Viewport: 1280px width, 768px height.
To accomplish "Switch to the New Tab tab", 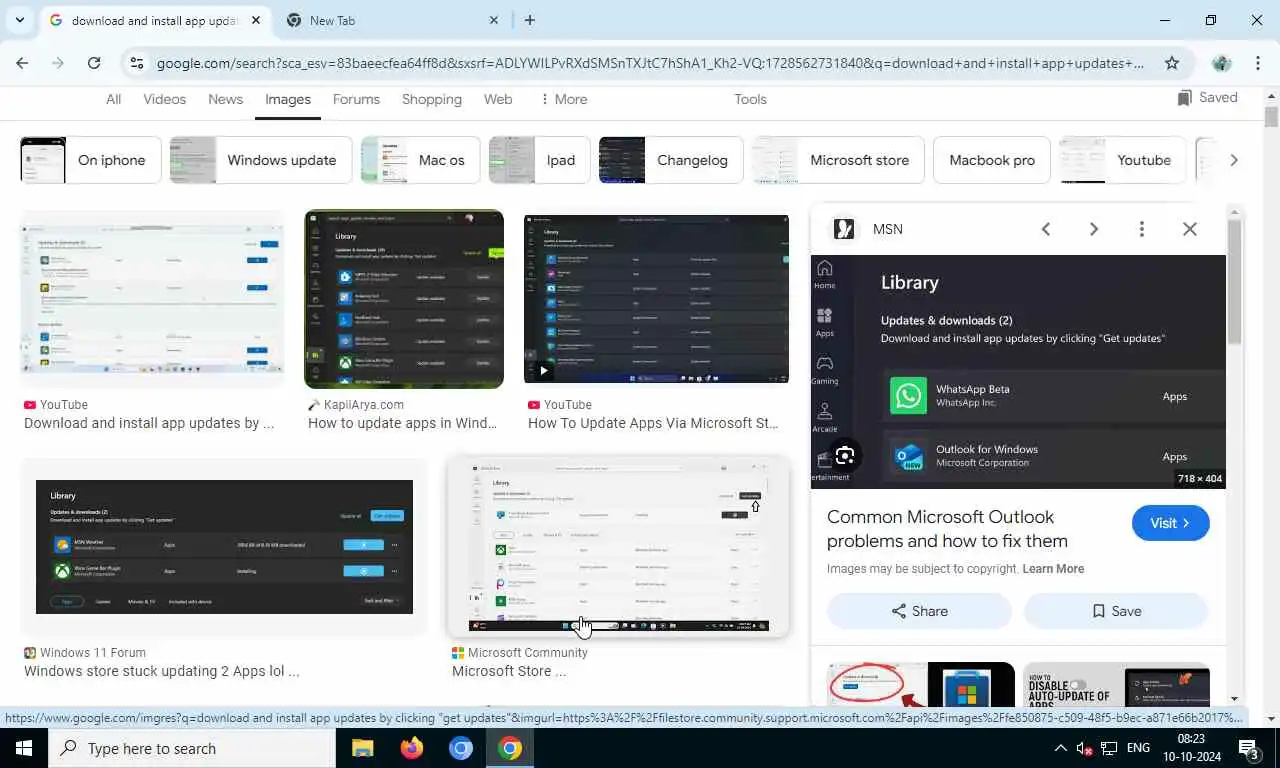I will point(390,20).
